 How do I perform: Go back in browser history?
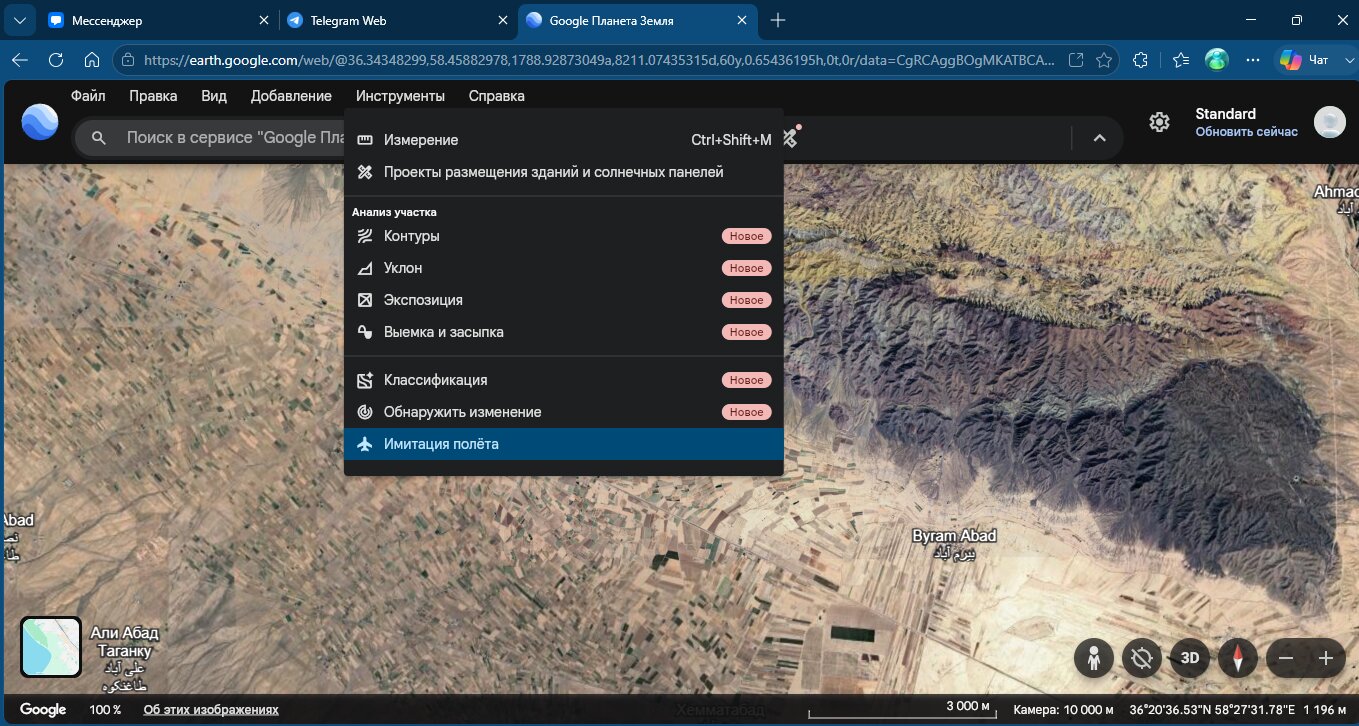(19, 60)
